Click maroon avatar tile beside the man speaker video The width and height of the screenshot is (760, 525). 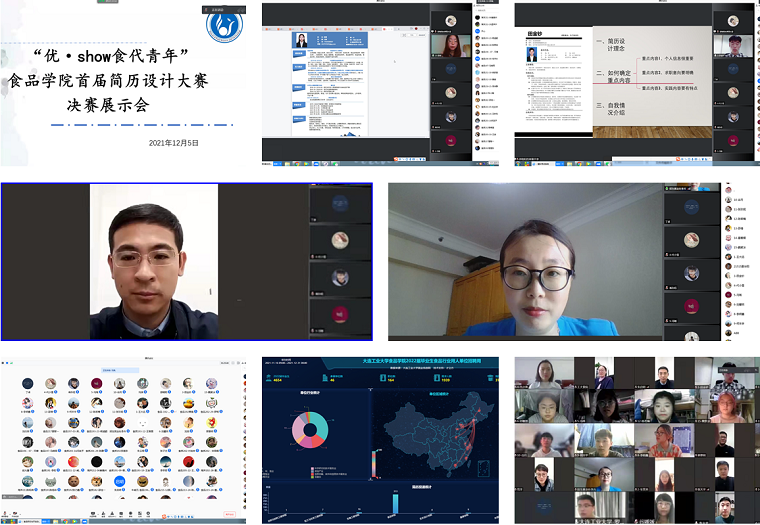click(340, 315)
